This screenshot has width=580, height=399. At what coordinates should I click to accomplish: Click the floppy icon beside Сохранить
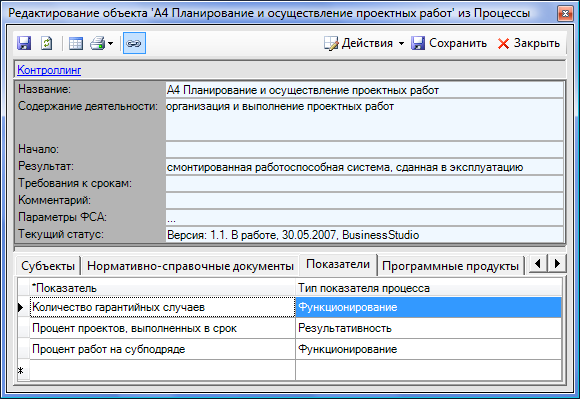click(x=418, y=43)
